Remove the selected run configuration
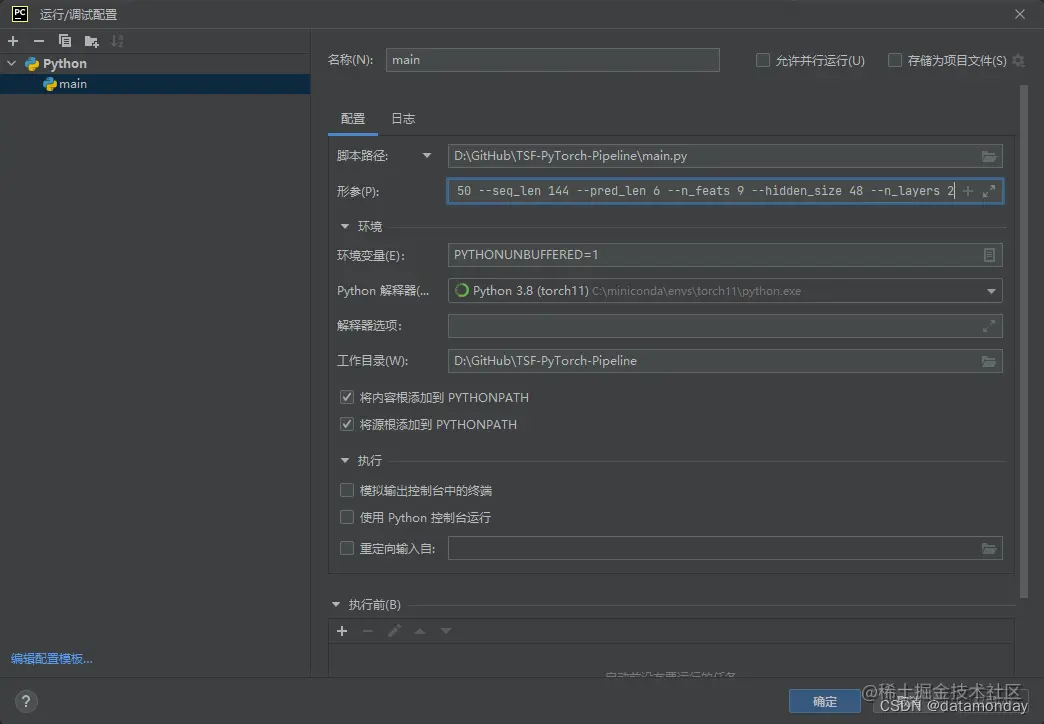The height and width of the screenshot is (724, 1044). 39,41
